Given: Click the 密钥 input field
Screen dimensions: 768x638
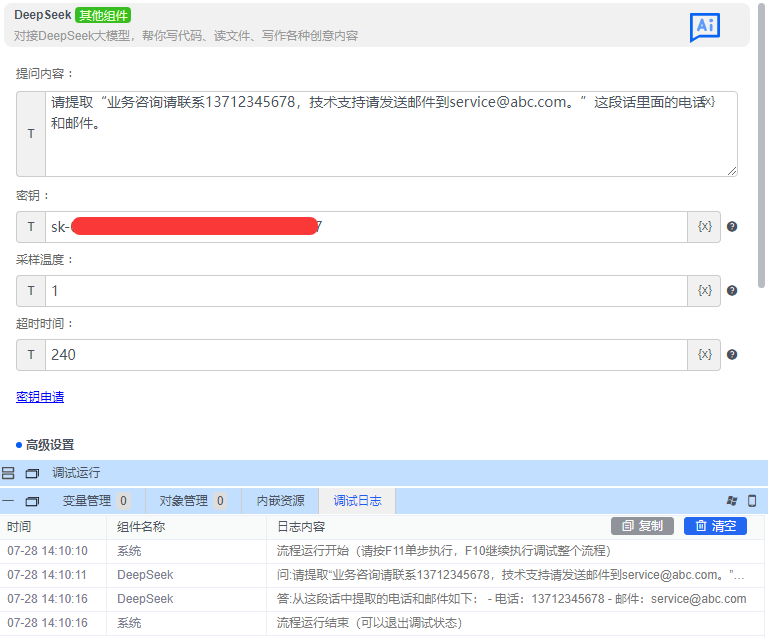Looking at the screenshot, I should 366,227.
